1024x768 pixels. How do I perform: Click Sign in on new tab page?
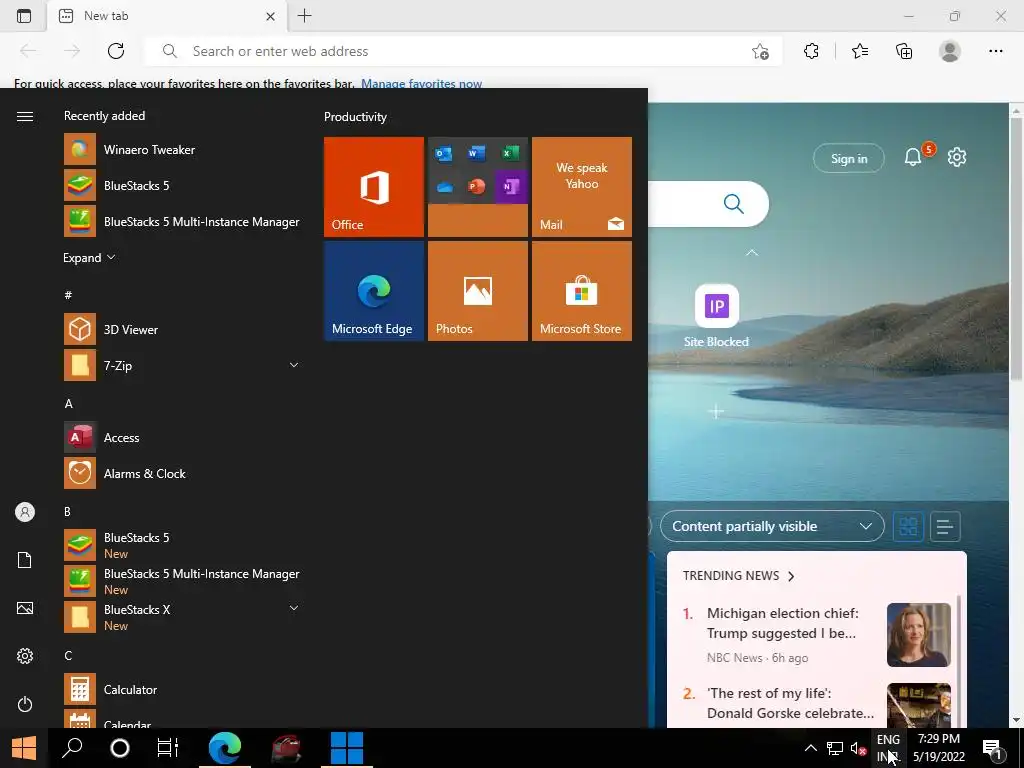pyautogui.click(x=848, y=159)
